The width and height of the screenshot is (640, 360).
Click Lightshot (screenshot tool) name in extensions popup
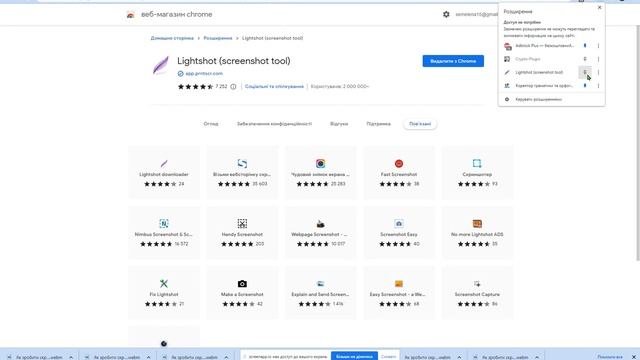point(539,72)
